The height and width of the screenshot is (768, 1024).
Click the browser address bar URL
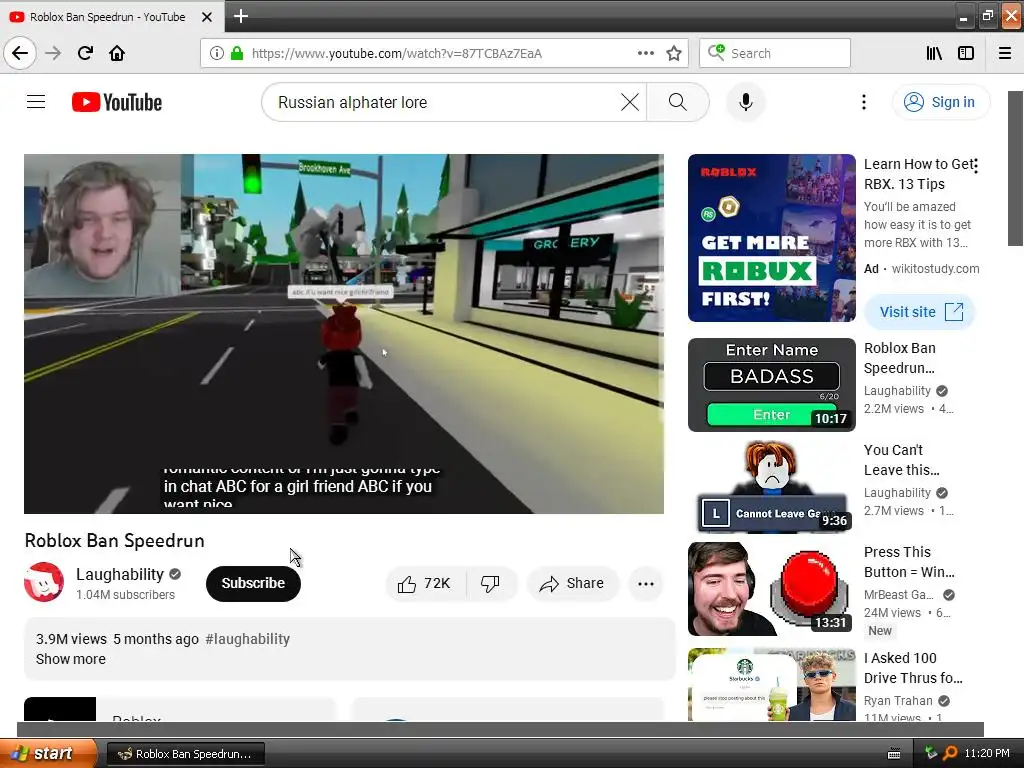pos(397,53)
